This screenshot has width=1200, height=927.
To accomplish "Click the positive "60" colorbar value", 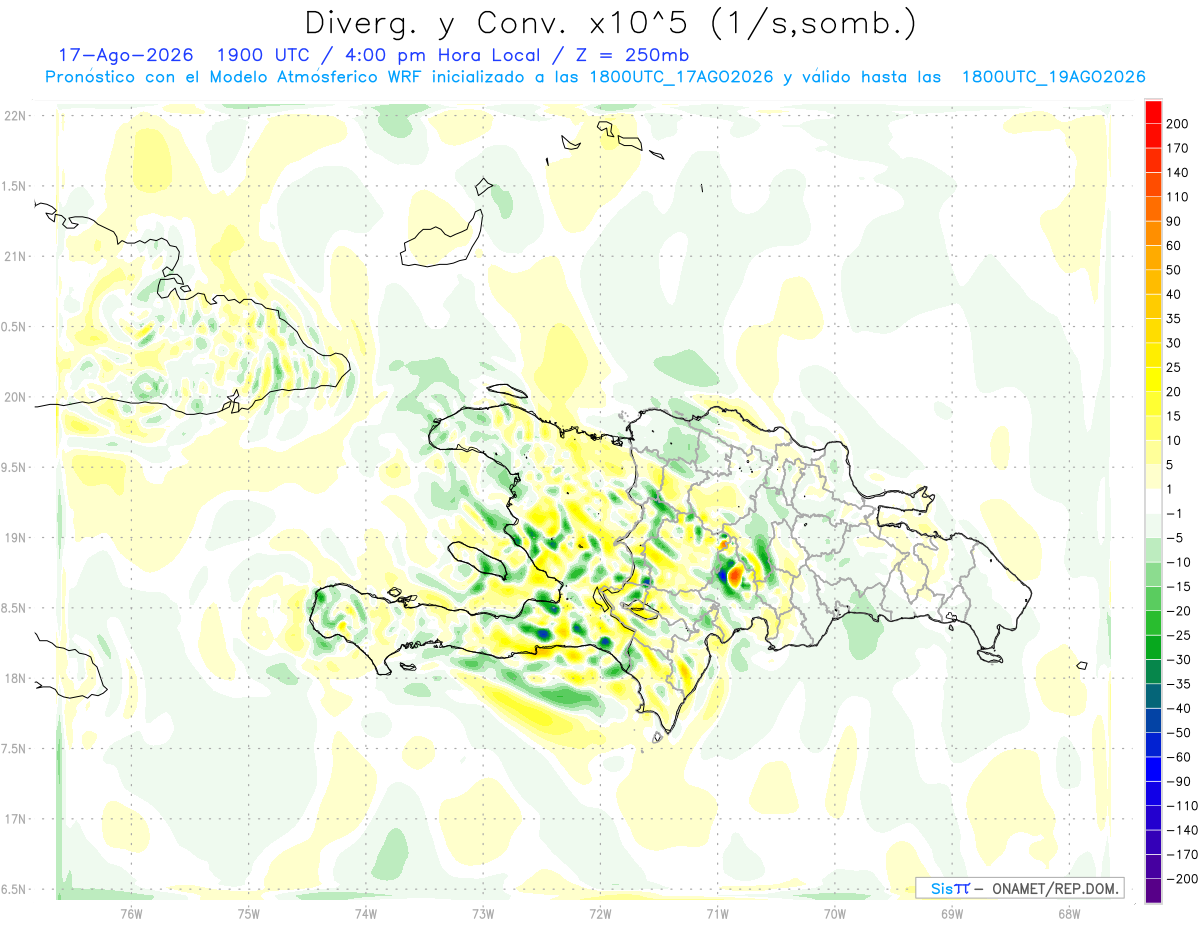I will (1175, 246).
